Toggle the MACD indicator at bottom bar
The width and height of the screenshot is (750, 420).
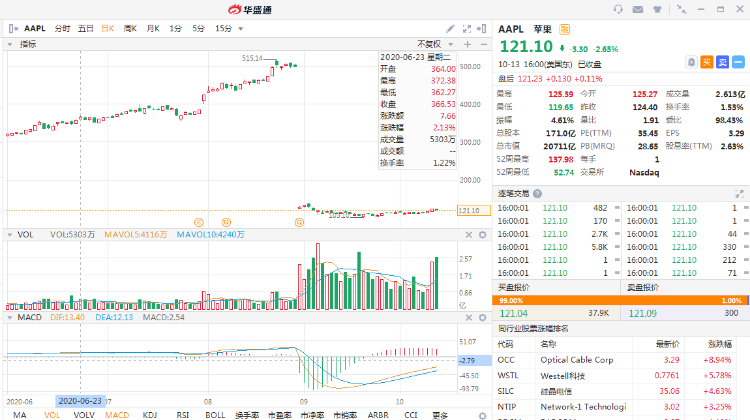point(117,415)
